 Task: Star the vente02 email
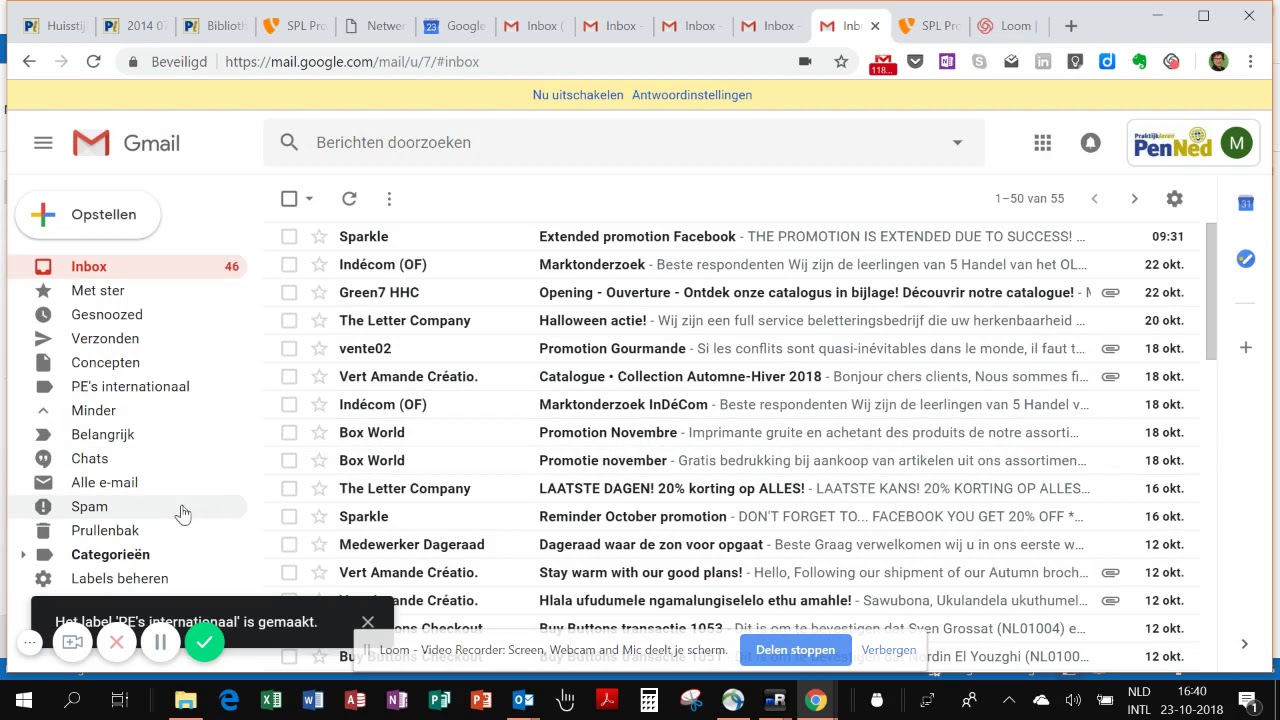coord(319,348)
